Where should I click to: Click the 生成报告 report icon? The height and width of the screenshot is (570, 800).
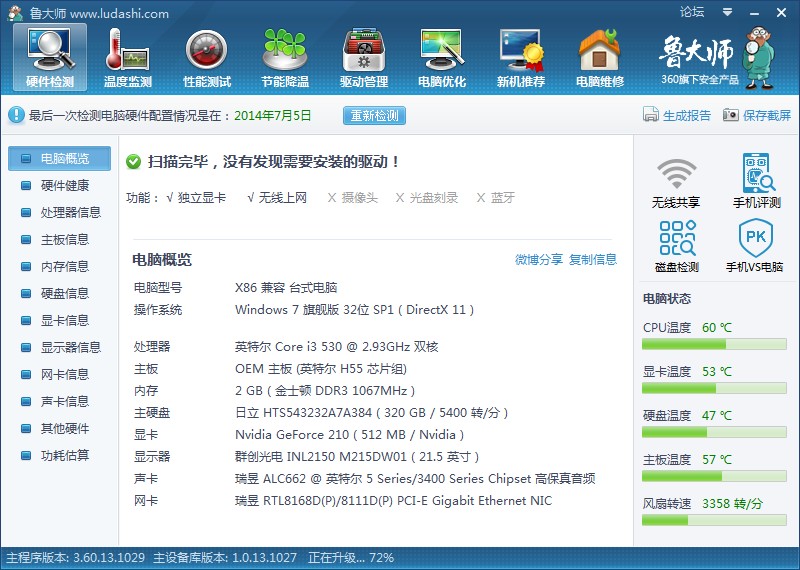click(x=651, y=115)
